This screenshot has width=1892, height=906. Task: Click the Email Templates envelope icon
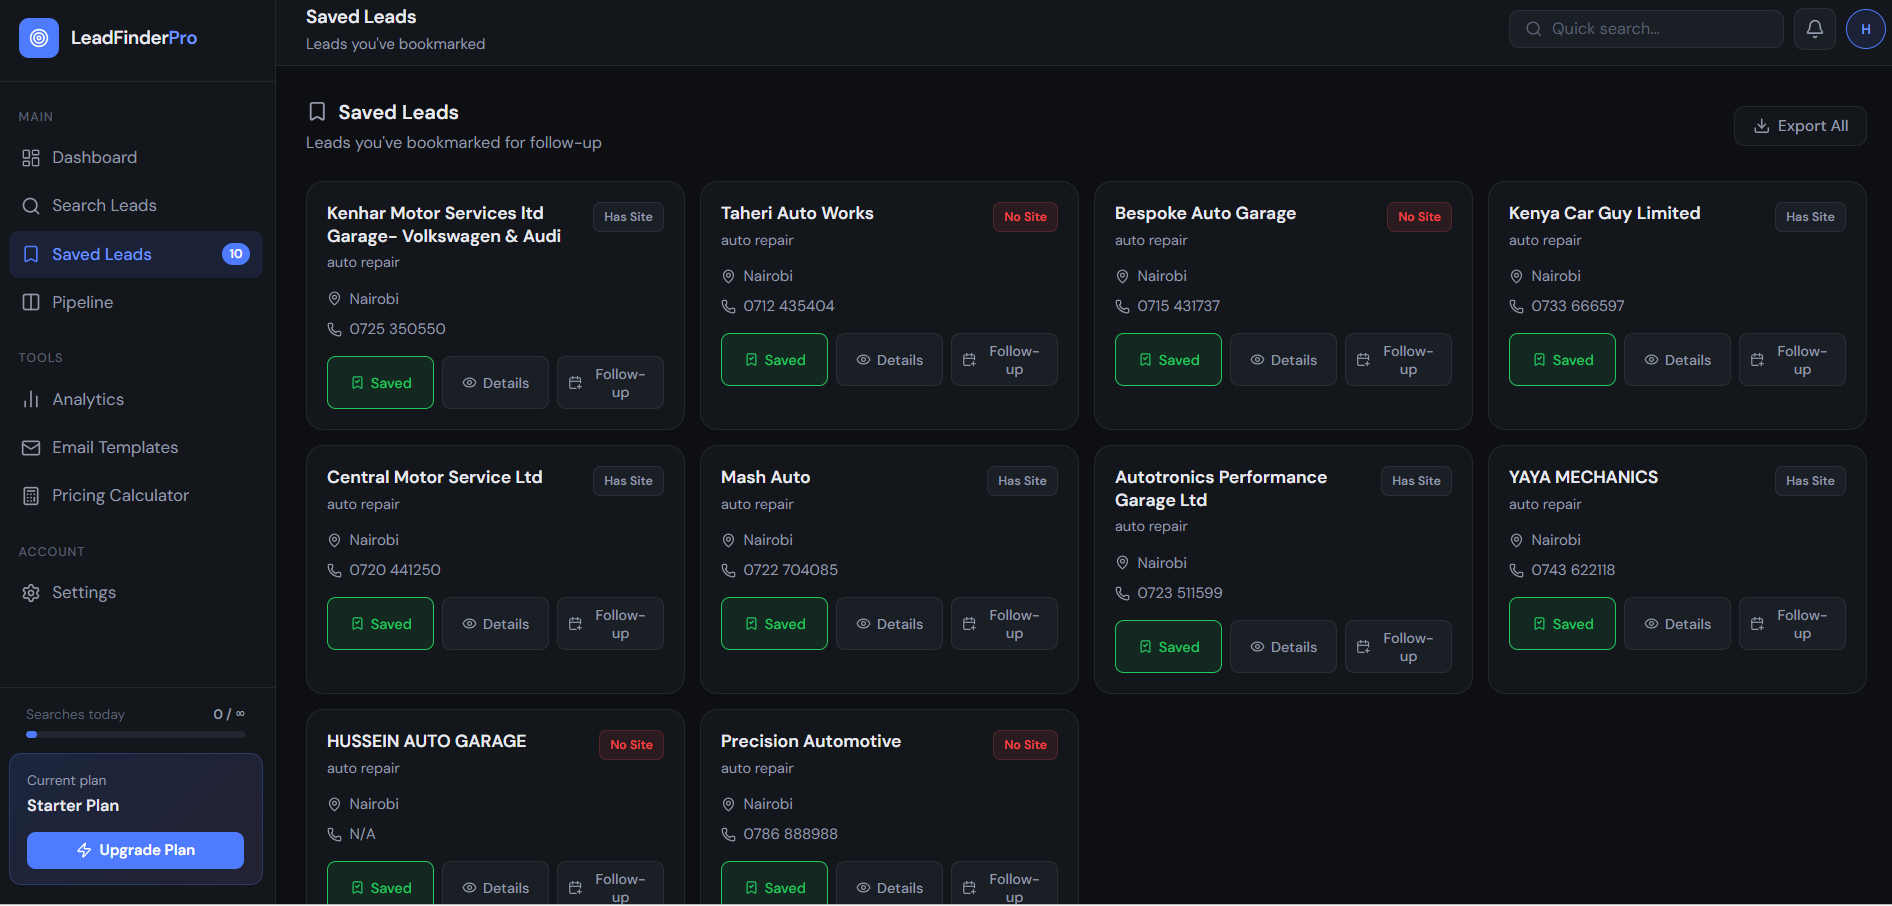(x=31, y=448)
